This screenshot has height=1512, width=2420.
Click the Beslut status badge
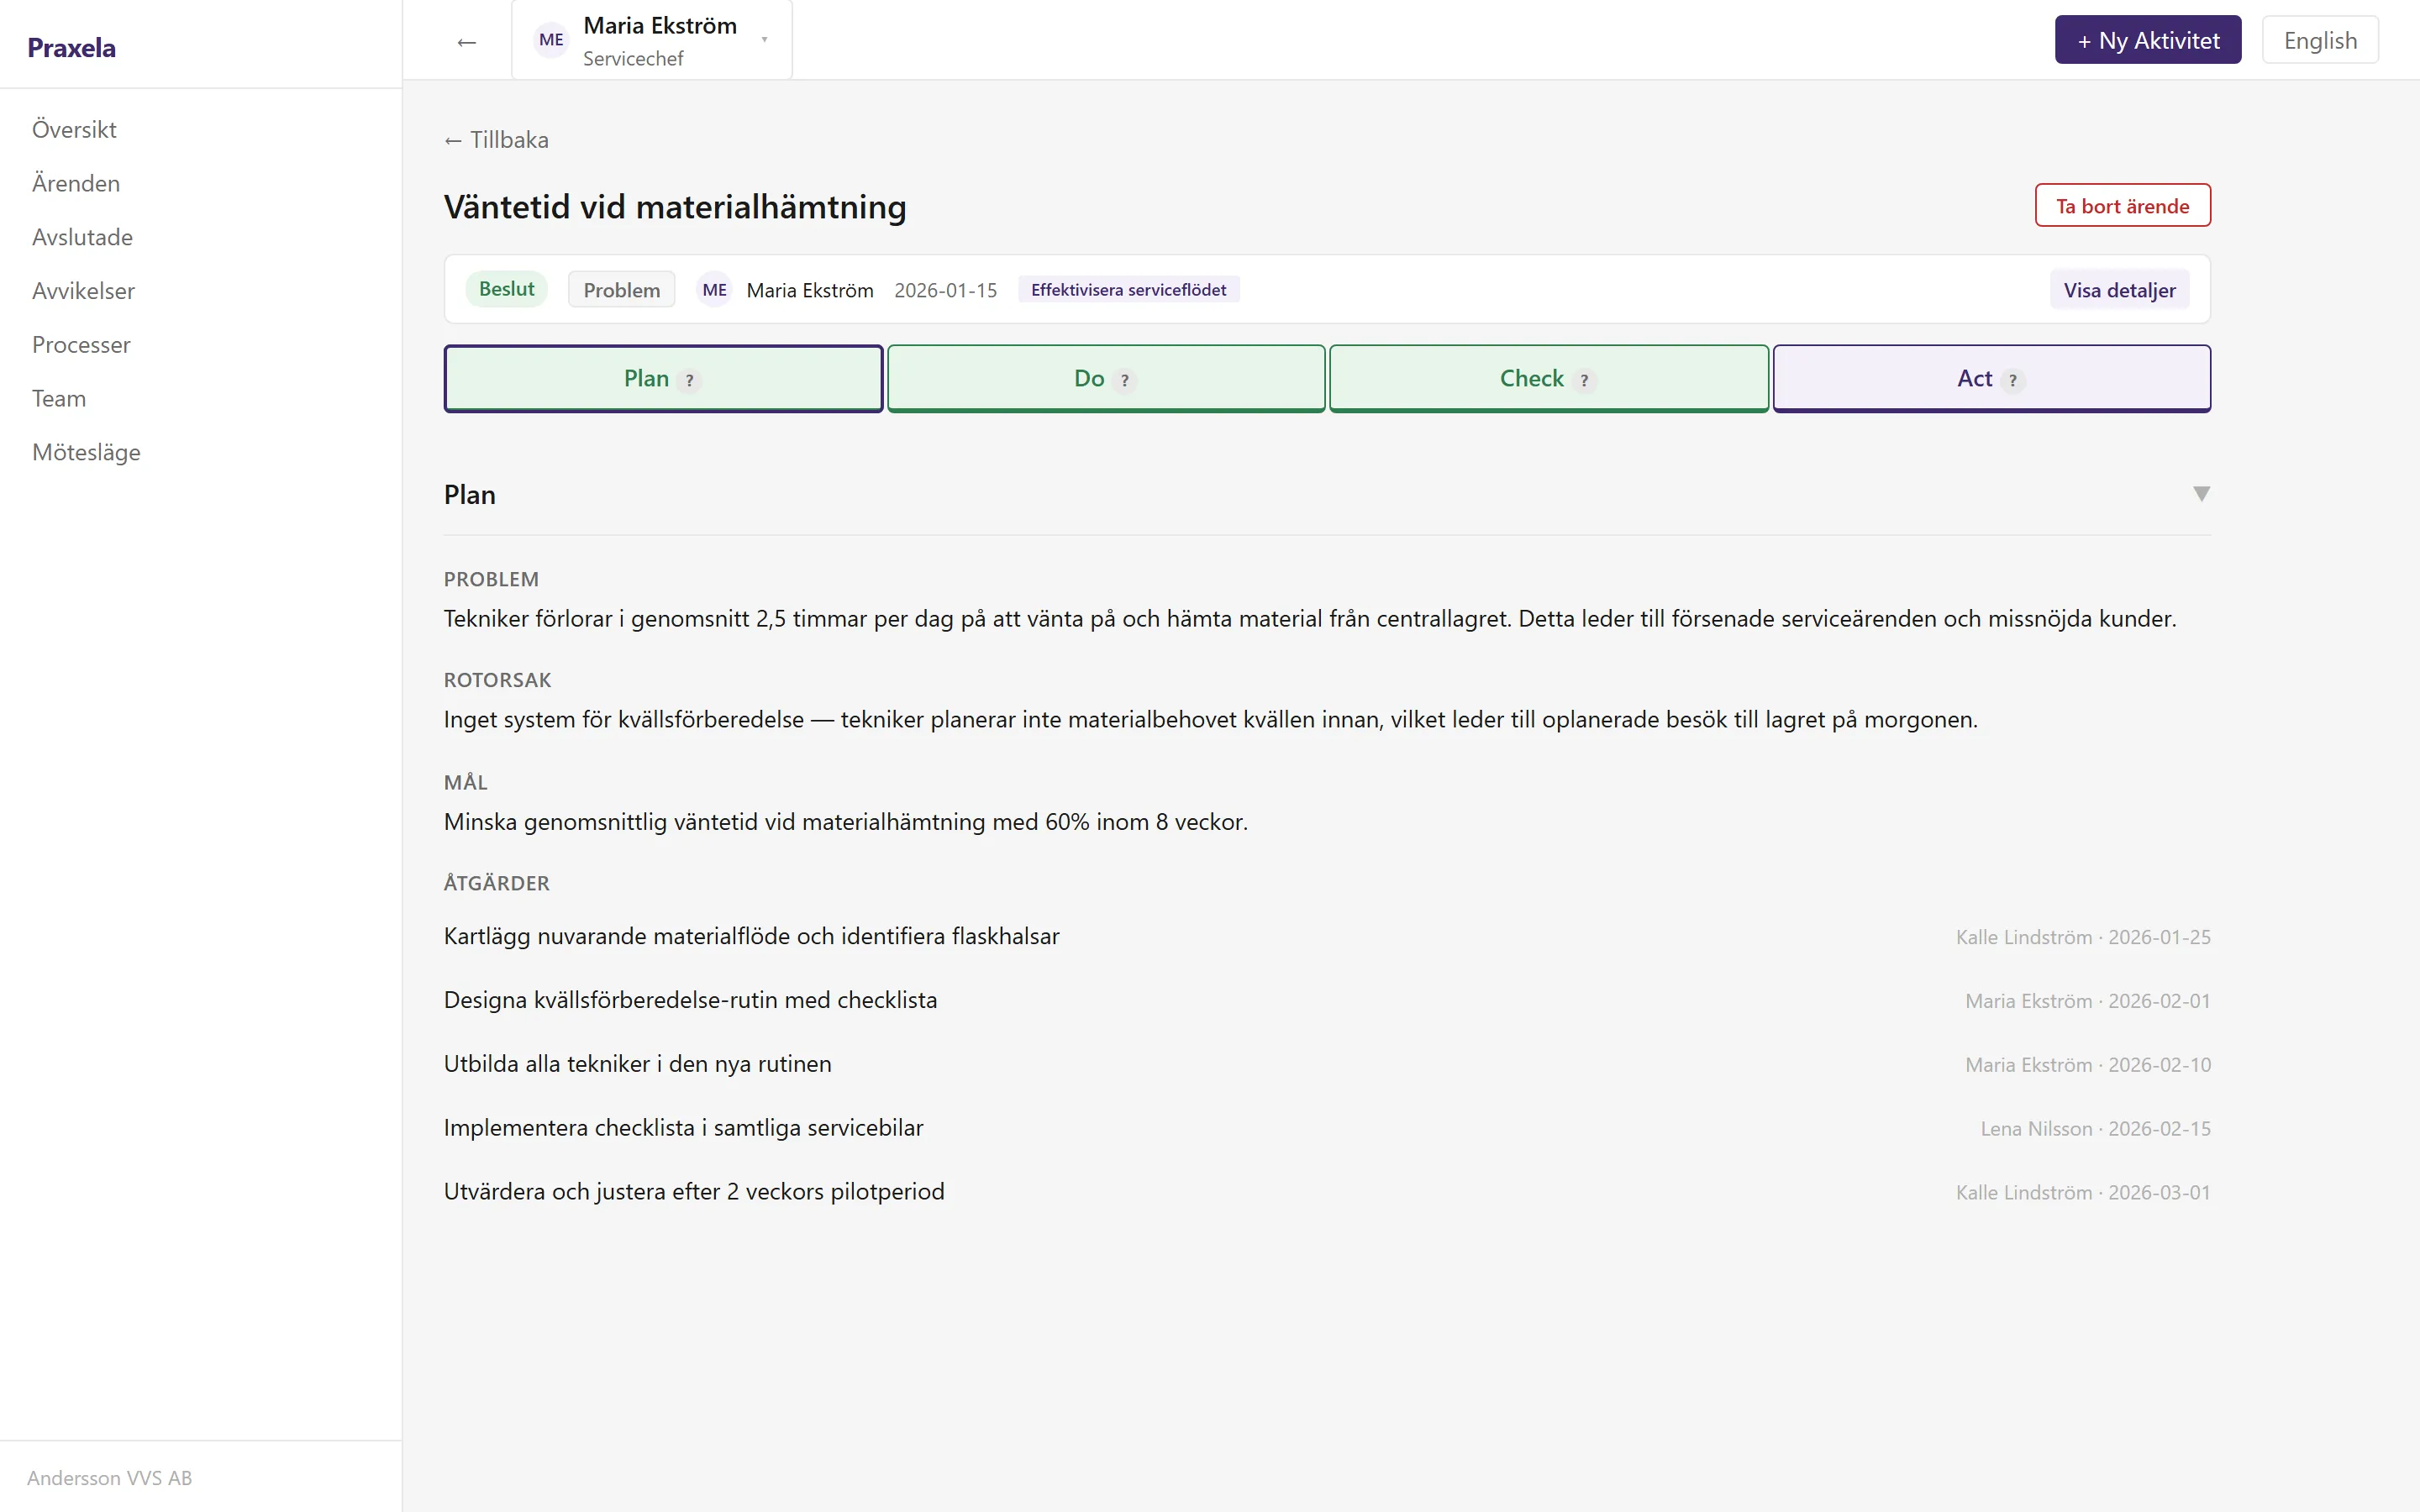click(x=506, y=289)
